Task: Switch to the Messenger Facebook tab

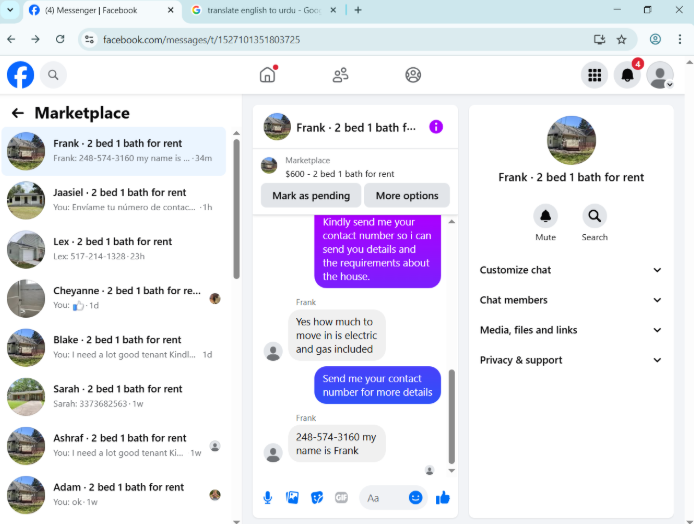Action: (101, 11)
